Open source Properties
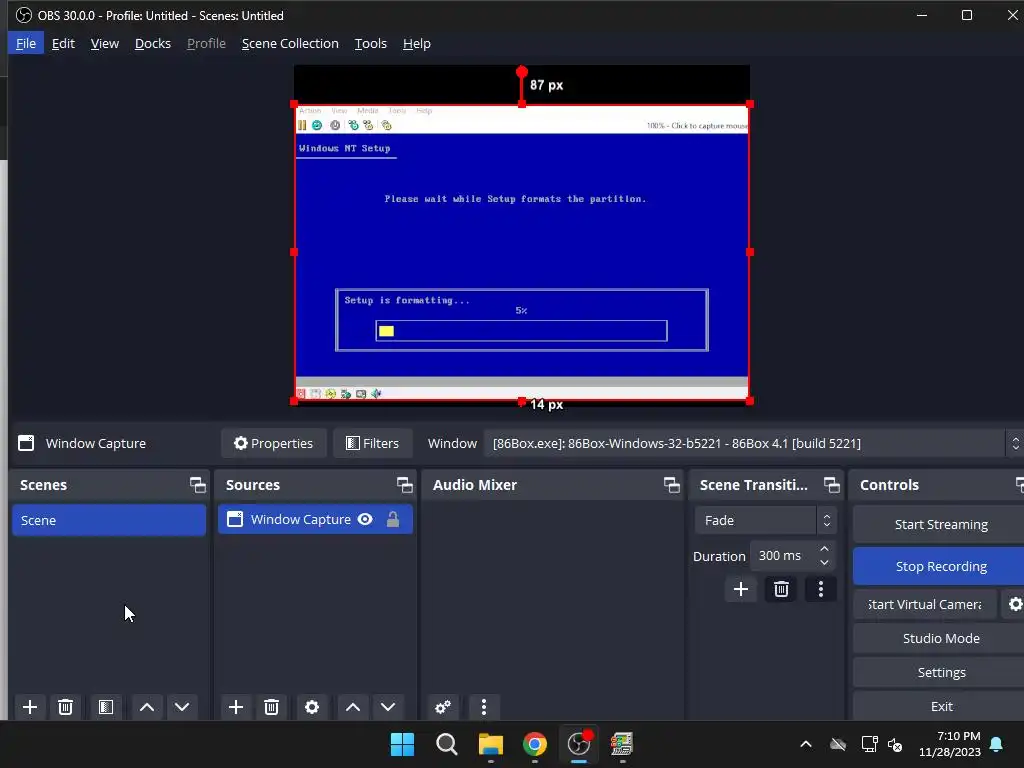 273,443
